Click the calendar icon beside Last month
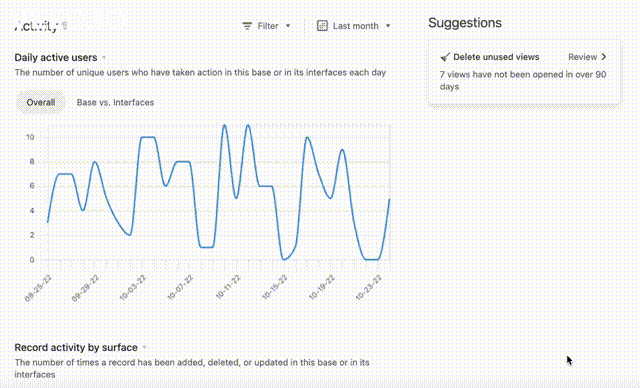Screen dimensions: 640x388 click(x=322, y=26)
